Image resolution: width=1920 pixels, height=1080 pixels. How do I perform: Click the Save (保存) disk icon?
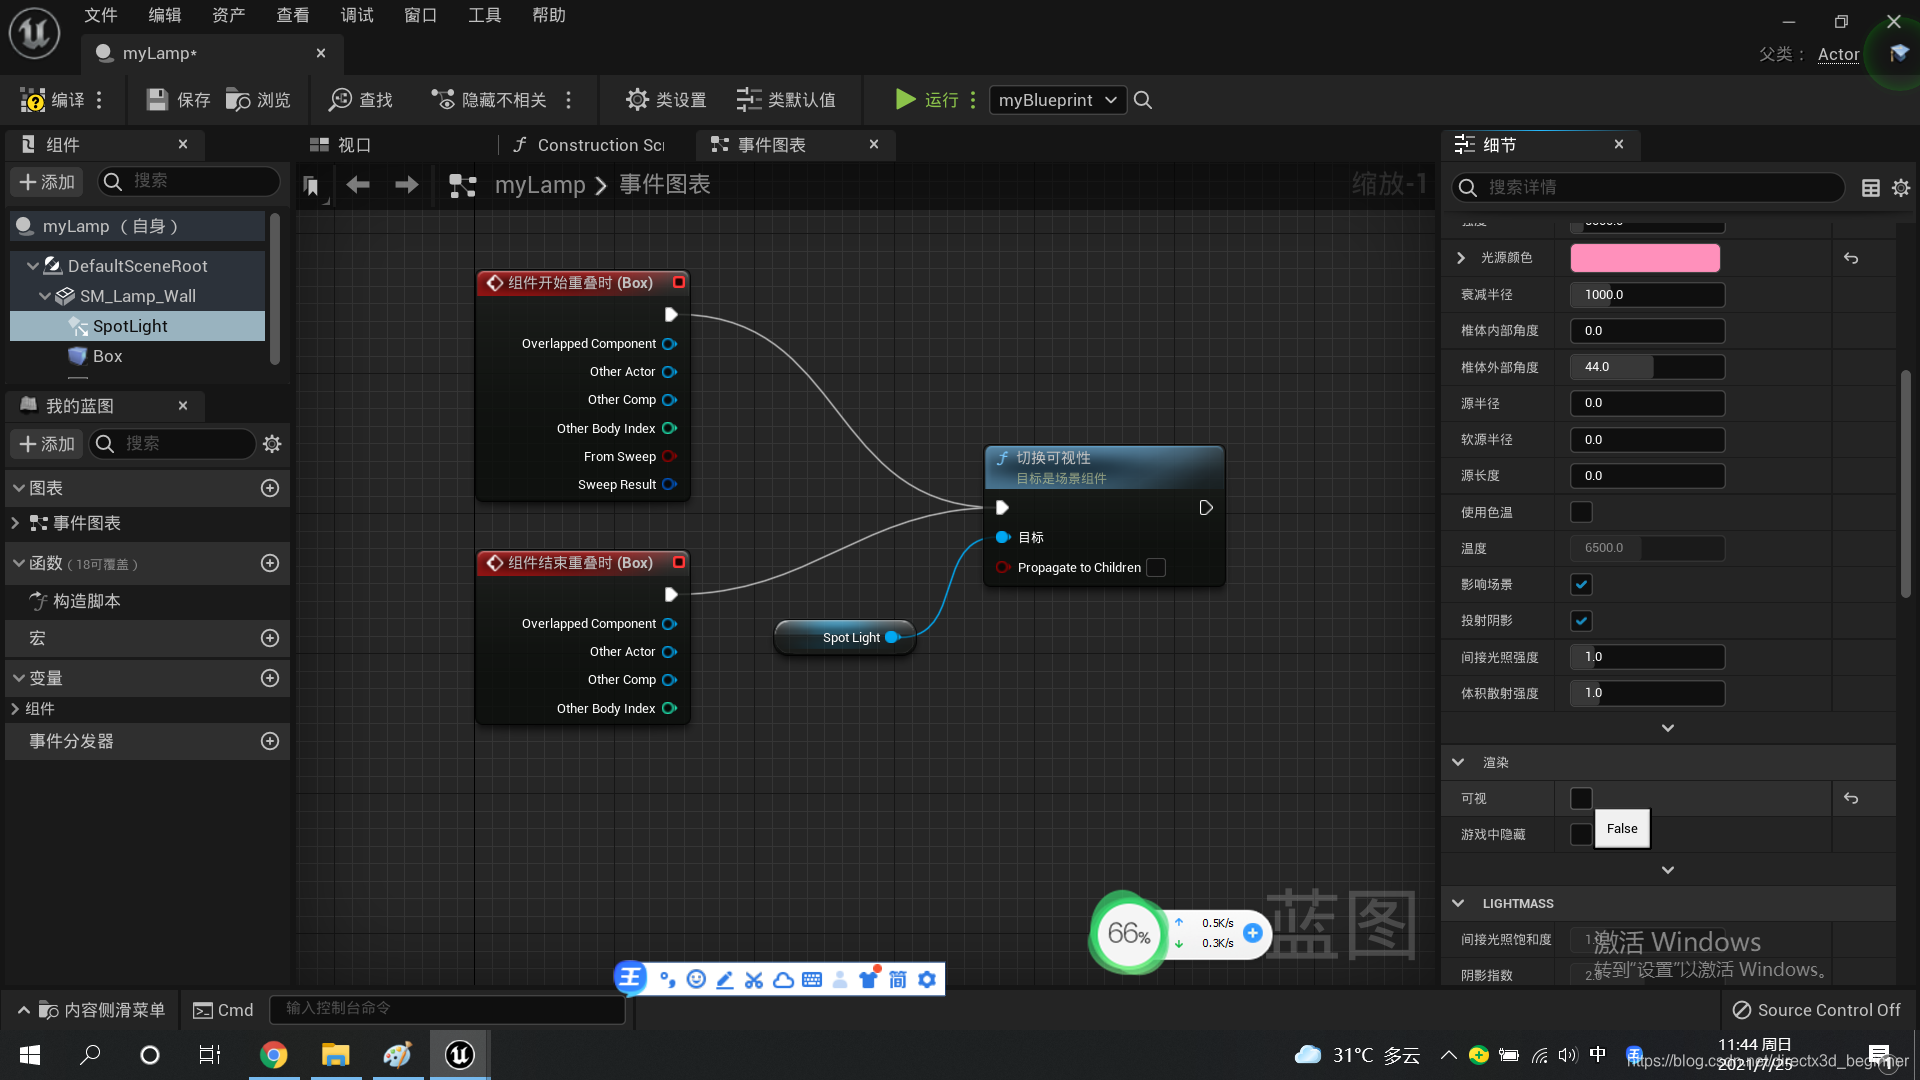pos(157,100)
